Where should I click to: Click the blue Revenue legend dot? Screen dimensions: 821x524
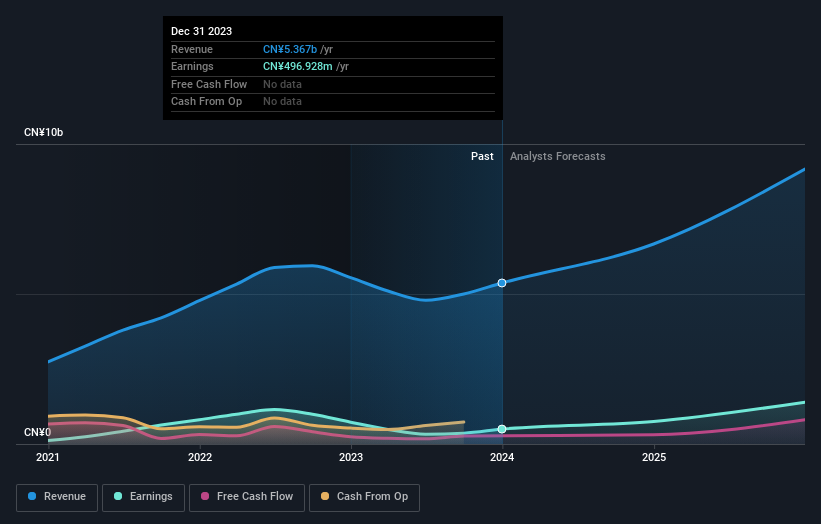tap(32, 496)
